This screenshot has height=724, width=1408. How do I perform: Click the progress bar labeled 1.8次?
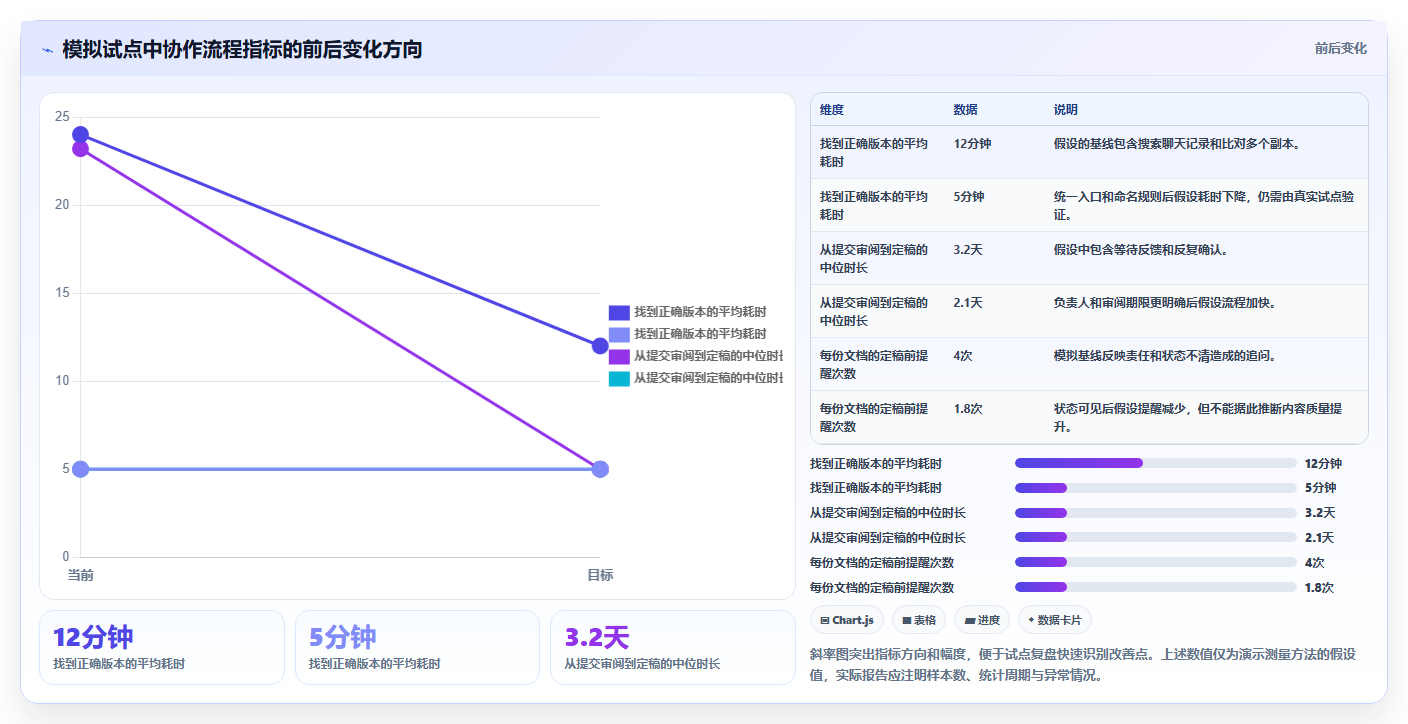(1155, 588)
